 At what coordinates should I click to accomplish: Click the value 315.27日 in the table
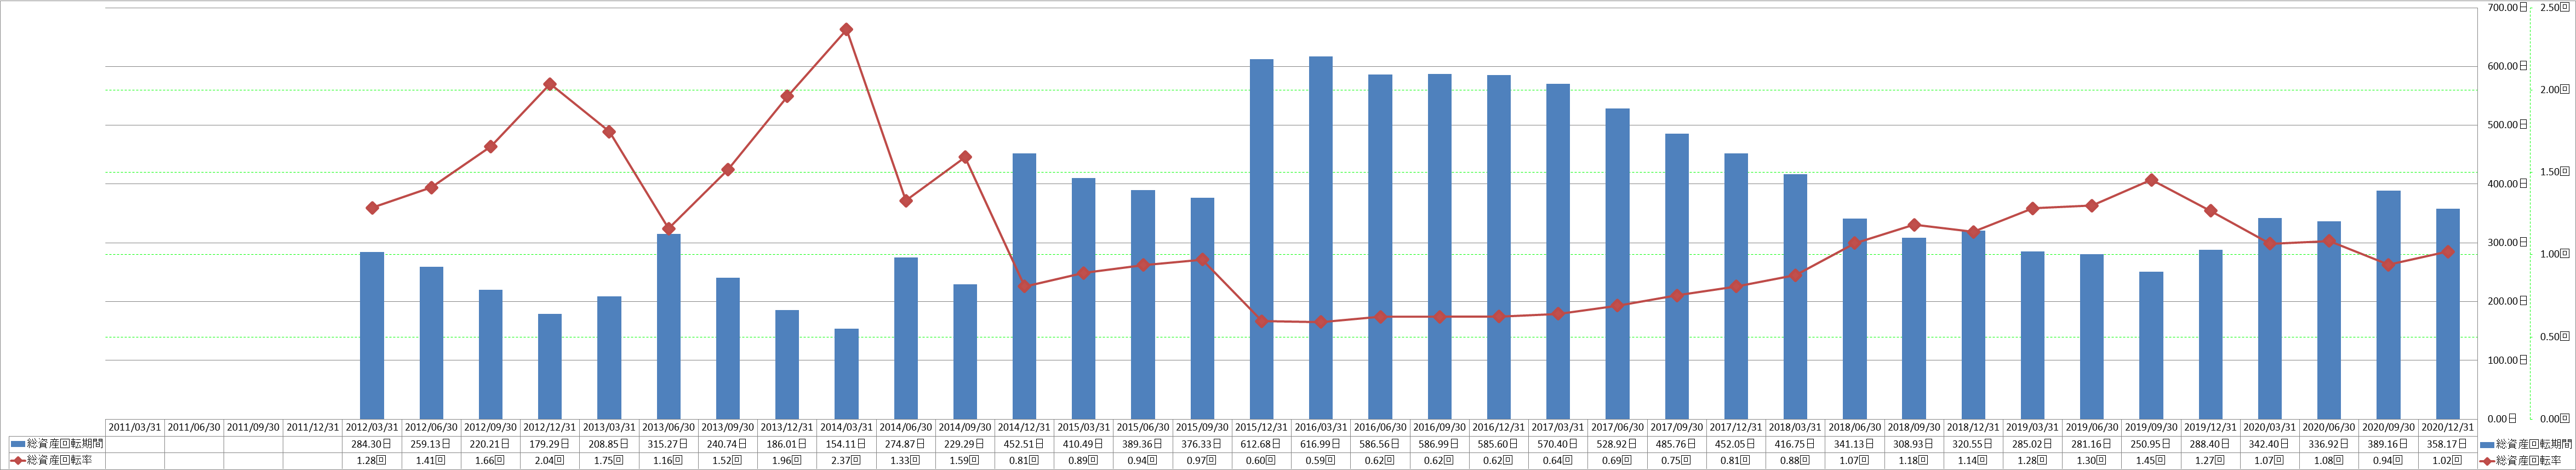[x=668, y=444]
